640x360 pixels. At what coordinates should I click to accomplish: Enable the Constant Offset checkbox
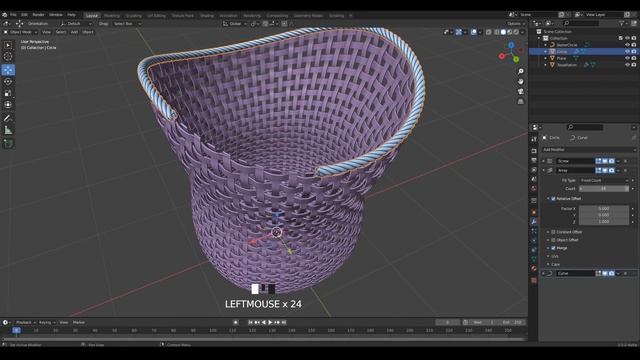pyautogui.click(x=553, y=232)
